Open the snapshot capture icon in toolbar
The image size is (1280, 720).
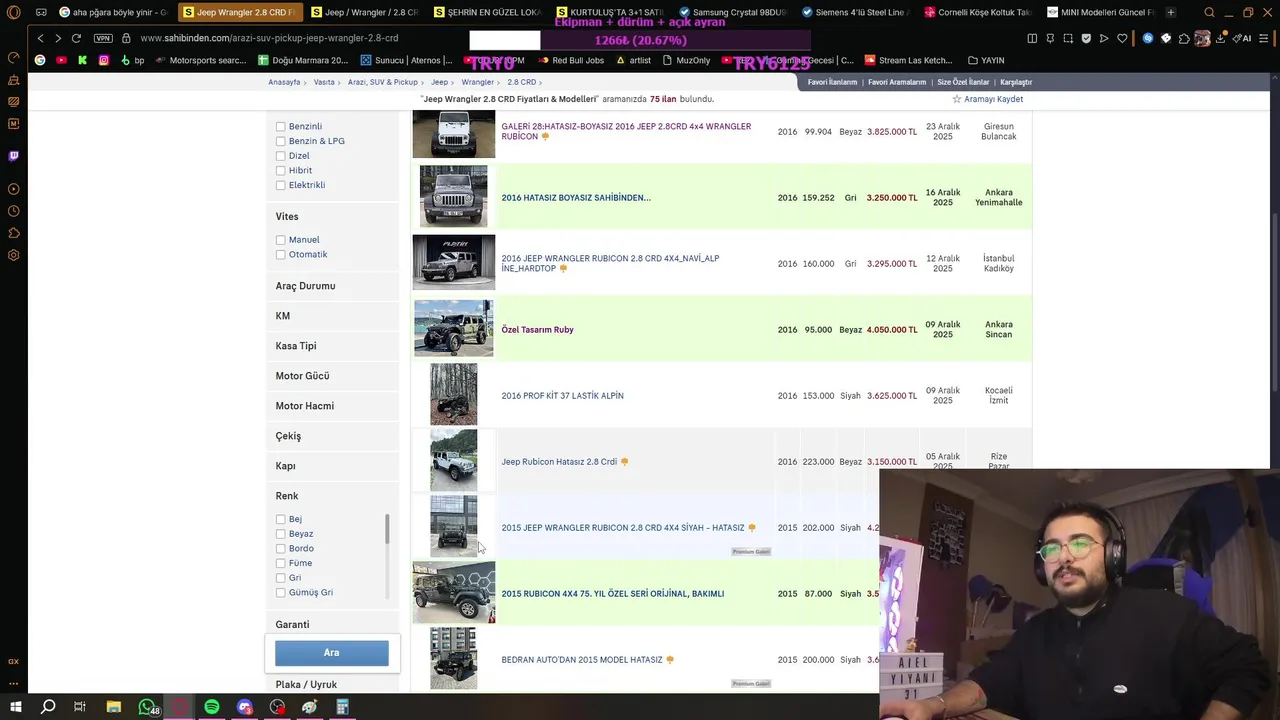click(x=1068, y=38)
